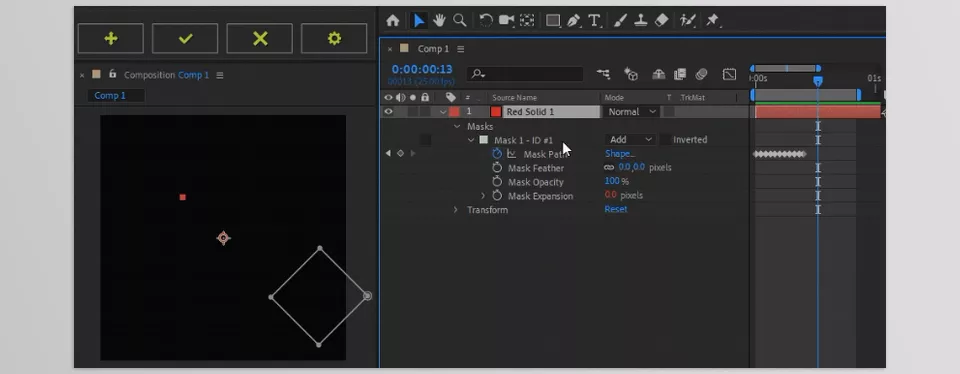Toggle the lock on the Composition panel
The width and height of the screenshot is (960, 374).
(112, 74)
